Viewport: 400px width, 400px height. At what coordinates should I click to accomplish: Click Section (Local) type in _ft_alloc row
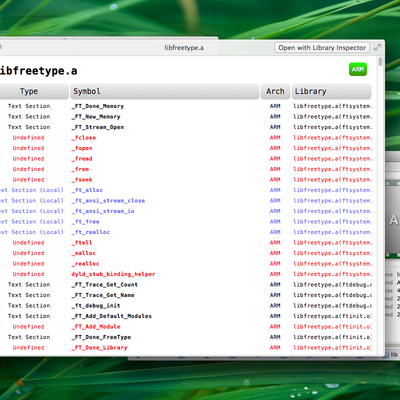(32, 190)
